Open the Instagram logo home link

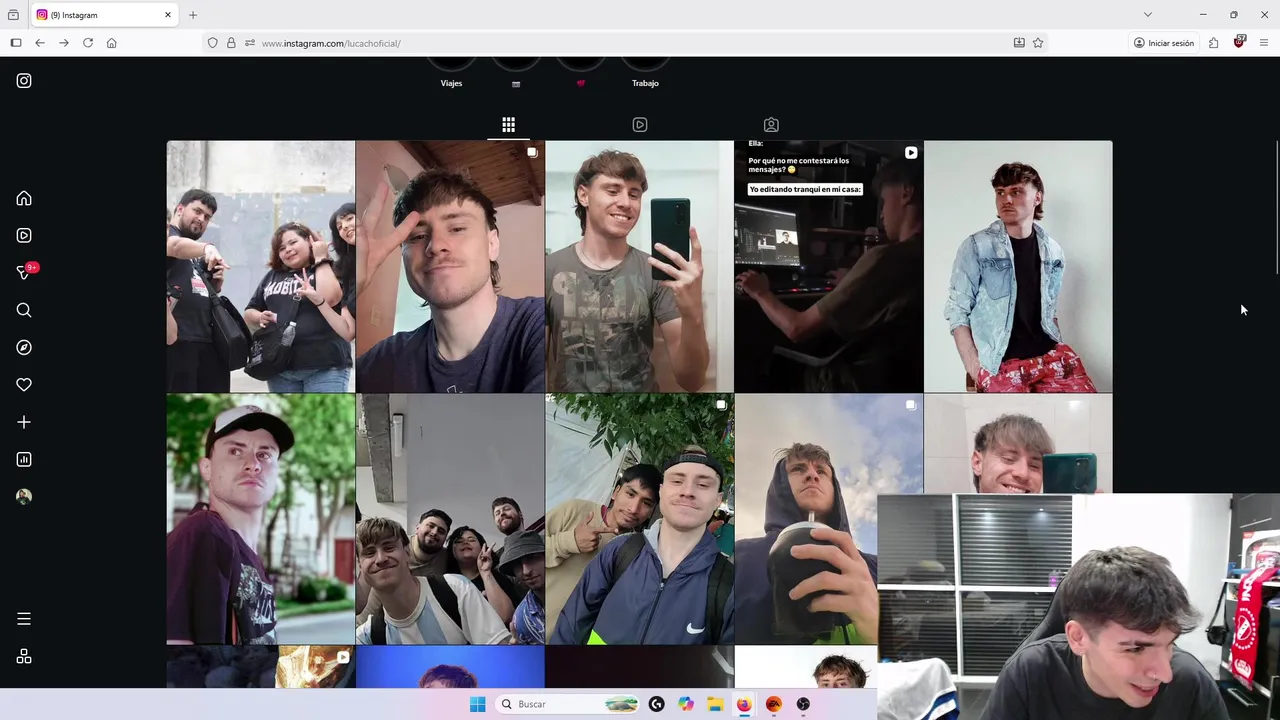(24, 81)
